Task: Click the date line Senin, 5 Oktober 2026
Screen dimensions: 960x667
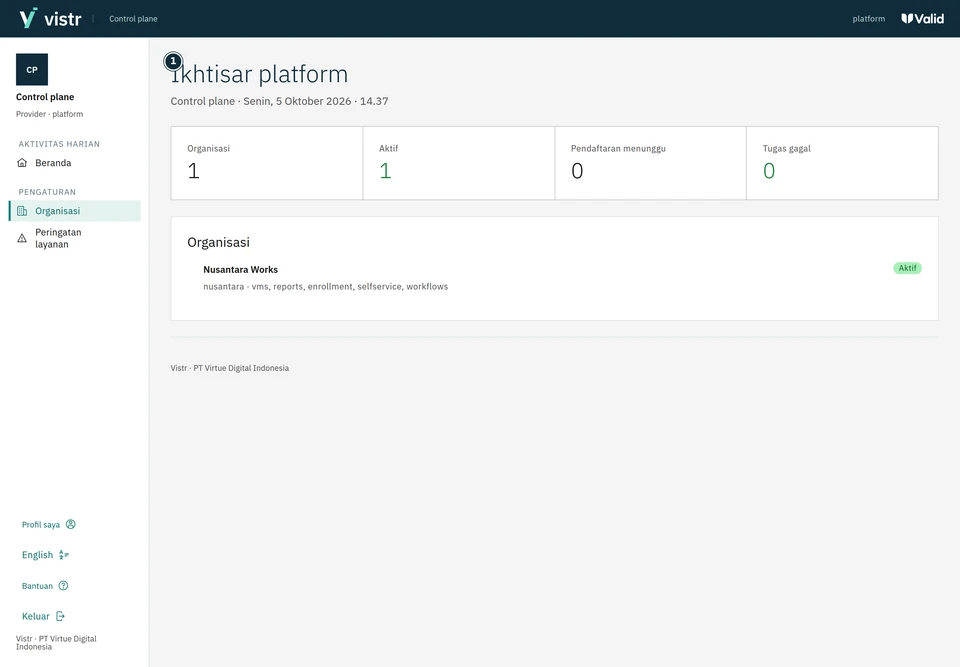Action: point(279,101)
